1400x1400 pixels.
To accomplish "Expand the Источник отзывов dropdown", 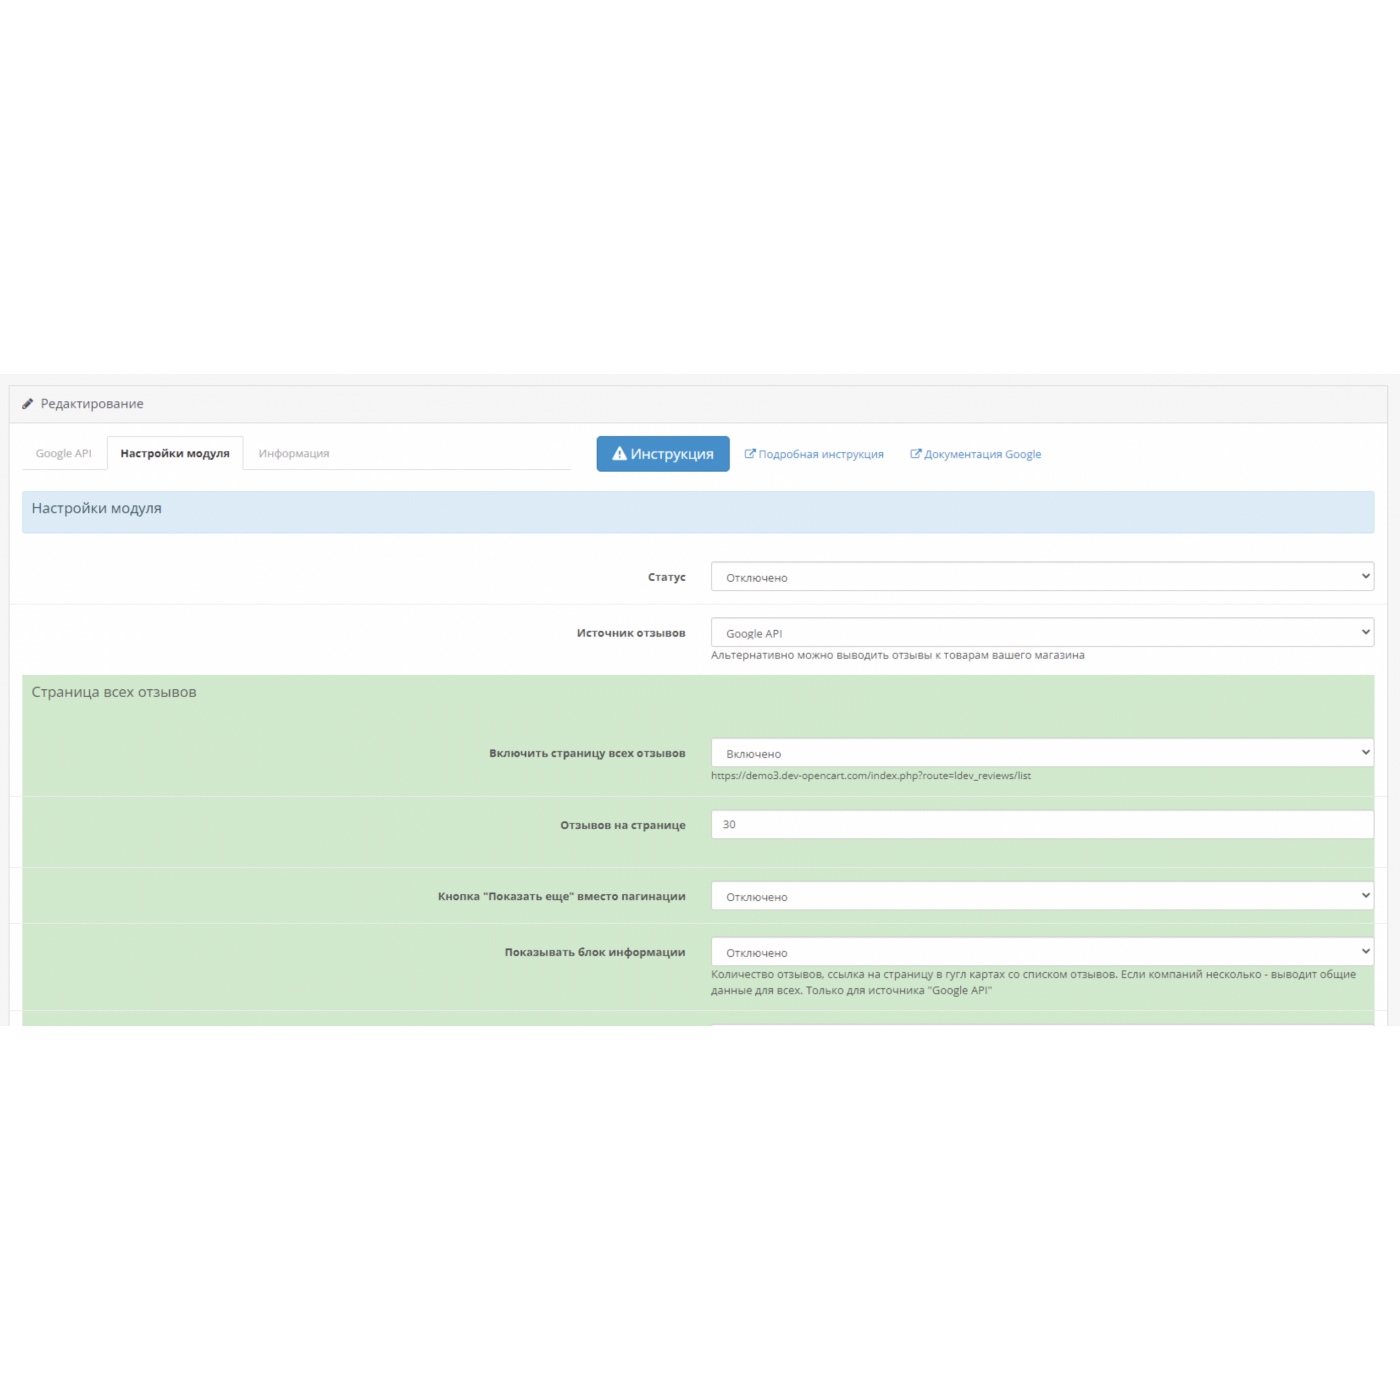I will 1041,633.
